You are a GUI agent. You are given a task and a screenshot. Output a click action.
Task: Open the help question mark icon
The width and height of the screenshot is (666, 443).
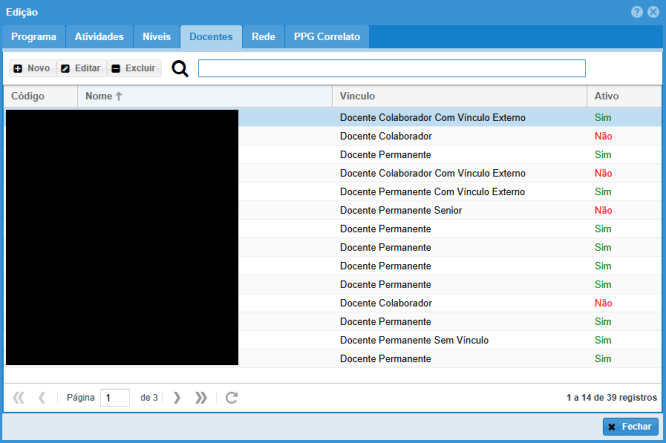click(637, 11)
